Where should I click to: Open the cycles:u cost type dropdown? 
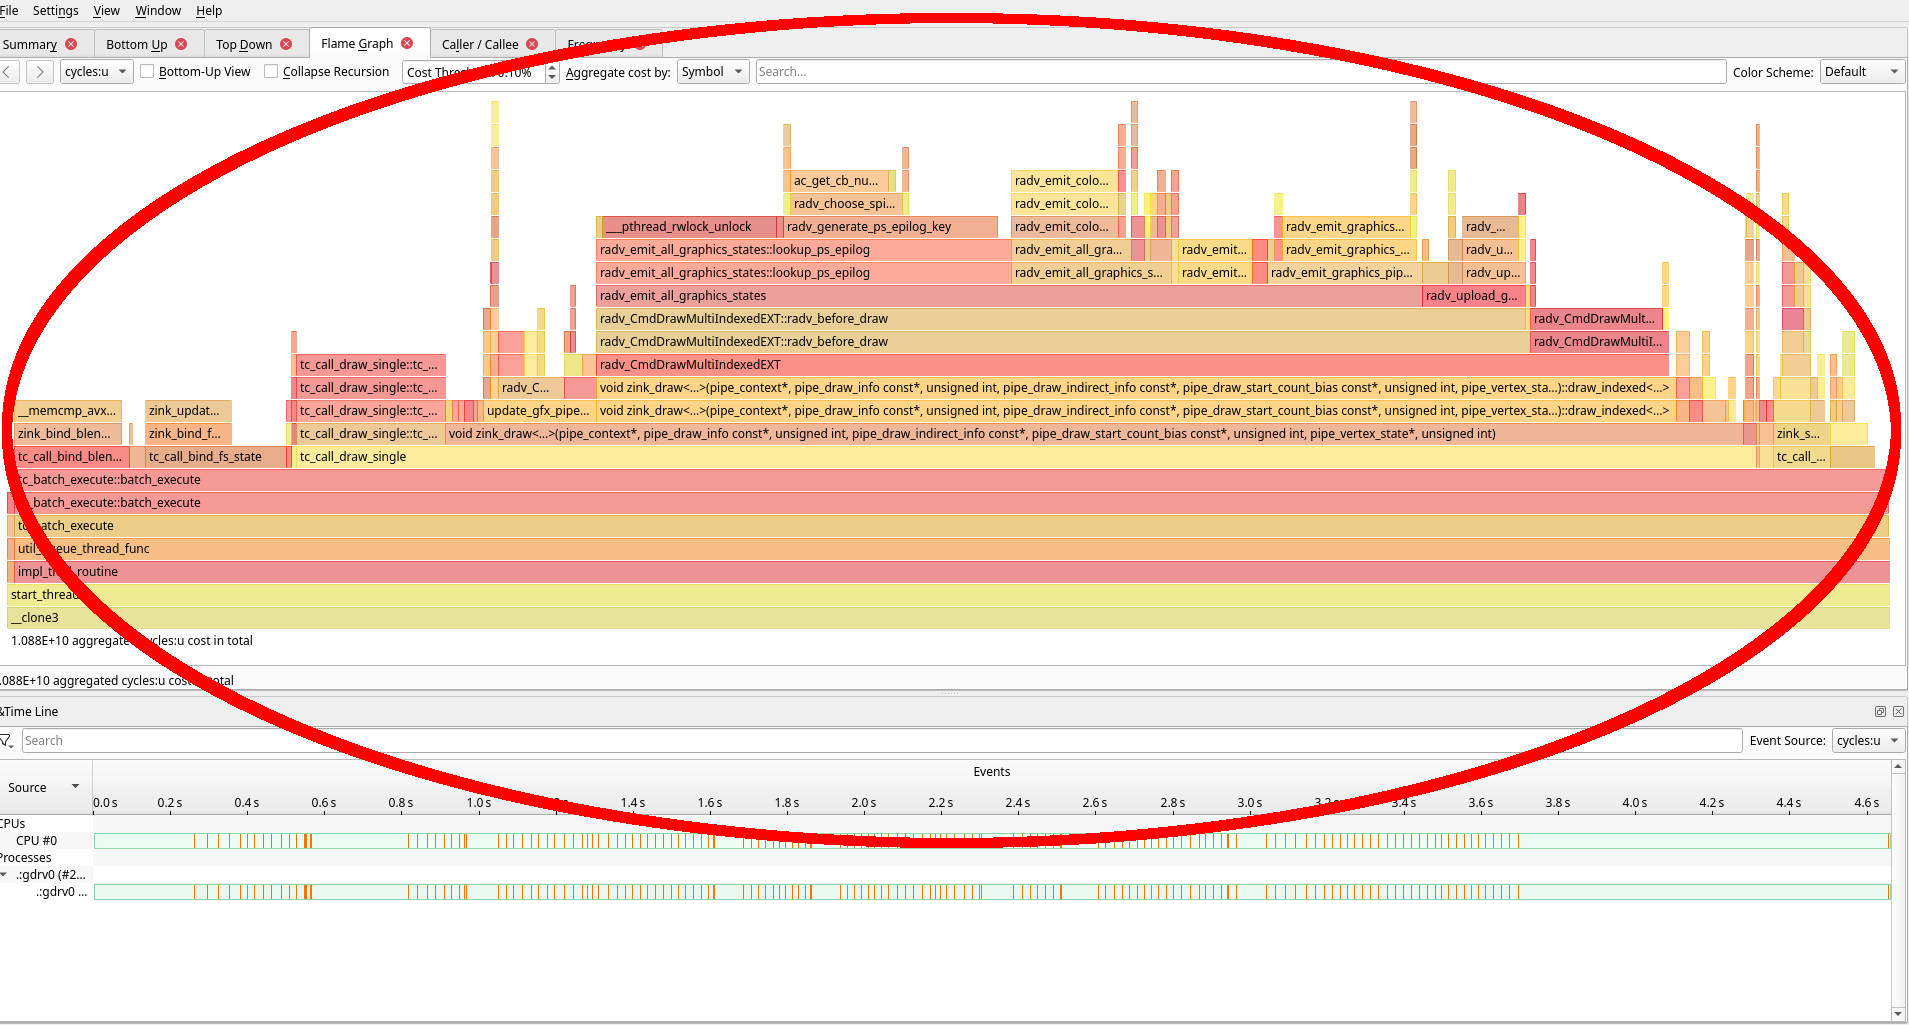(x=97, y=72)
